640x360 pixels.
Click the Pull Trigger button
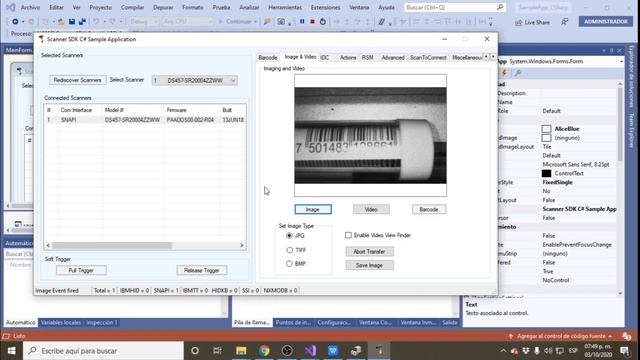(81, 270)
